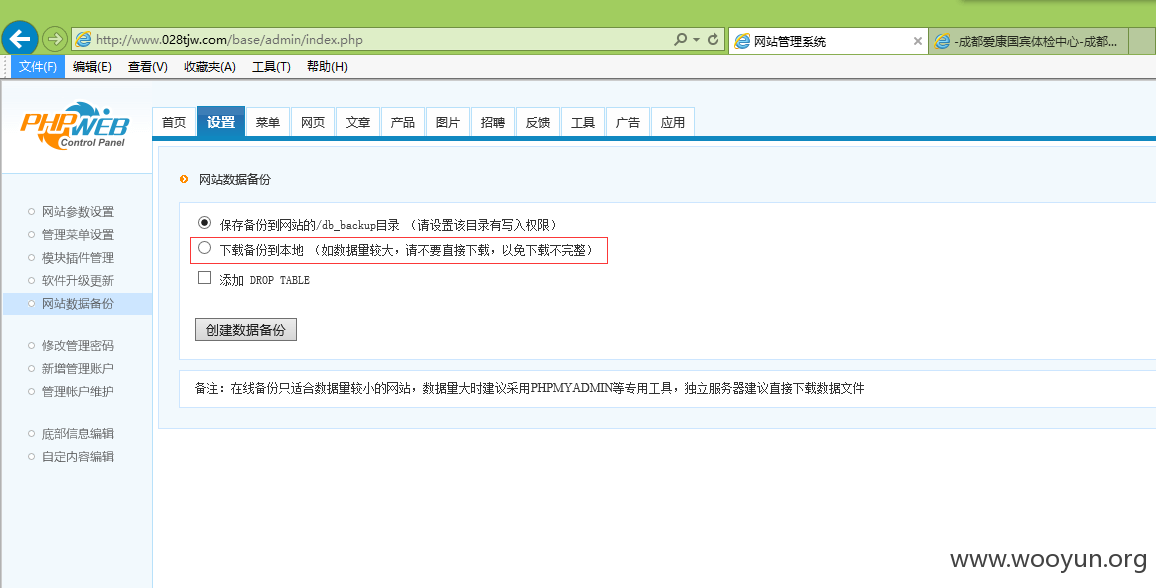This screenshot has width=1156, height=588.
Task: Click the search magnifier icon in address bar
Action: (680, 39)
